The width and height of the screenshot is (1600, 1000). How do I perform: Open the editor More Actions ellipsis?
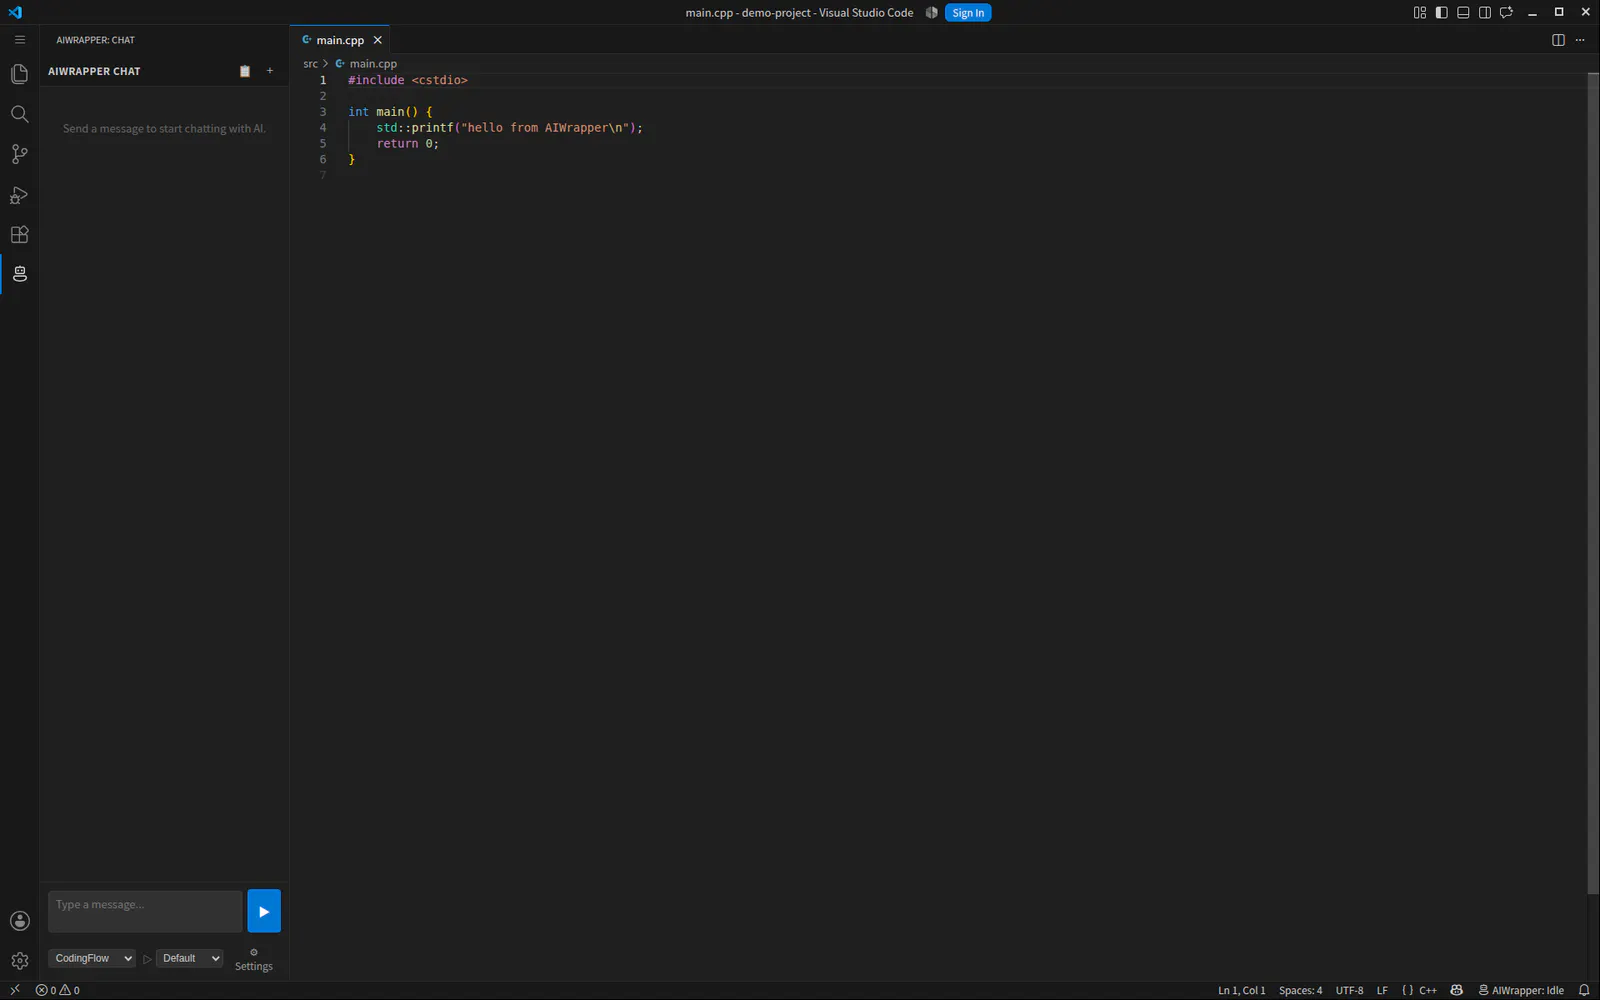coord(1580,40)
